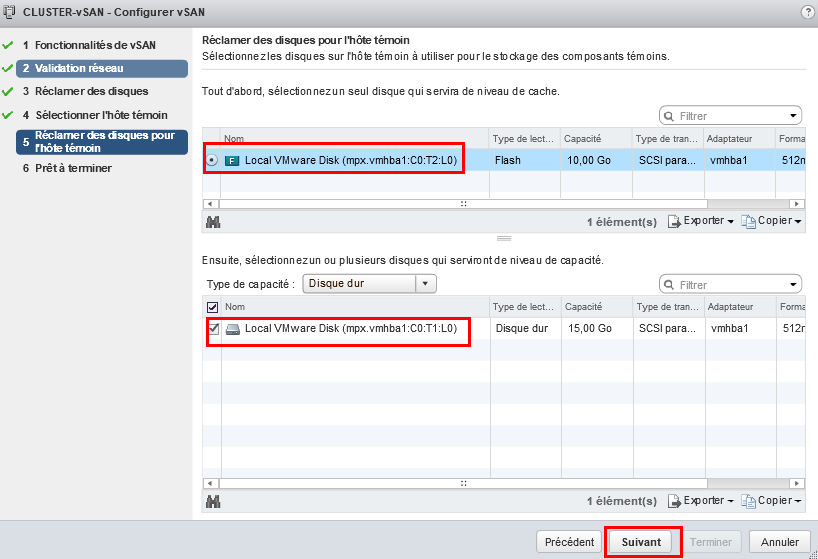Click the lower Filtrer input field

coord(730,285)
